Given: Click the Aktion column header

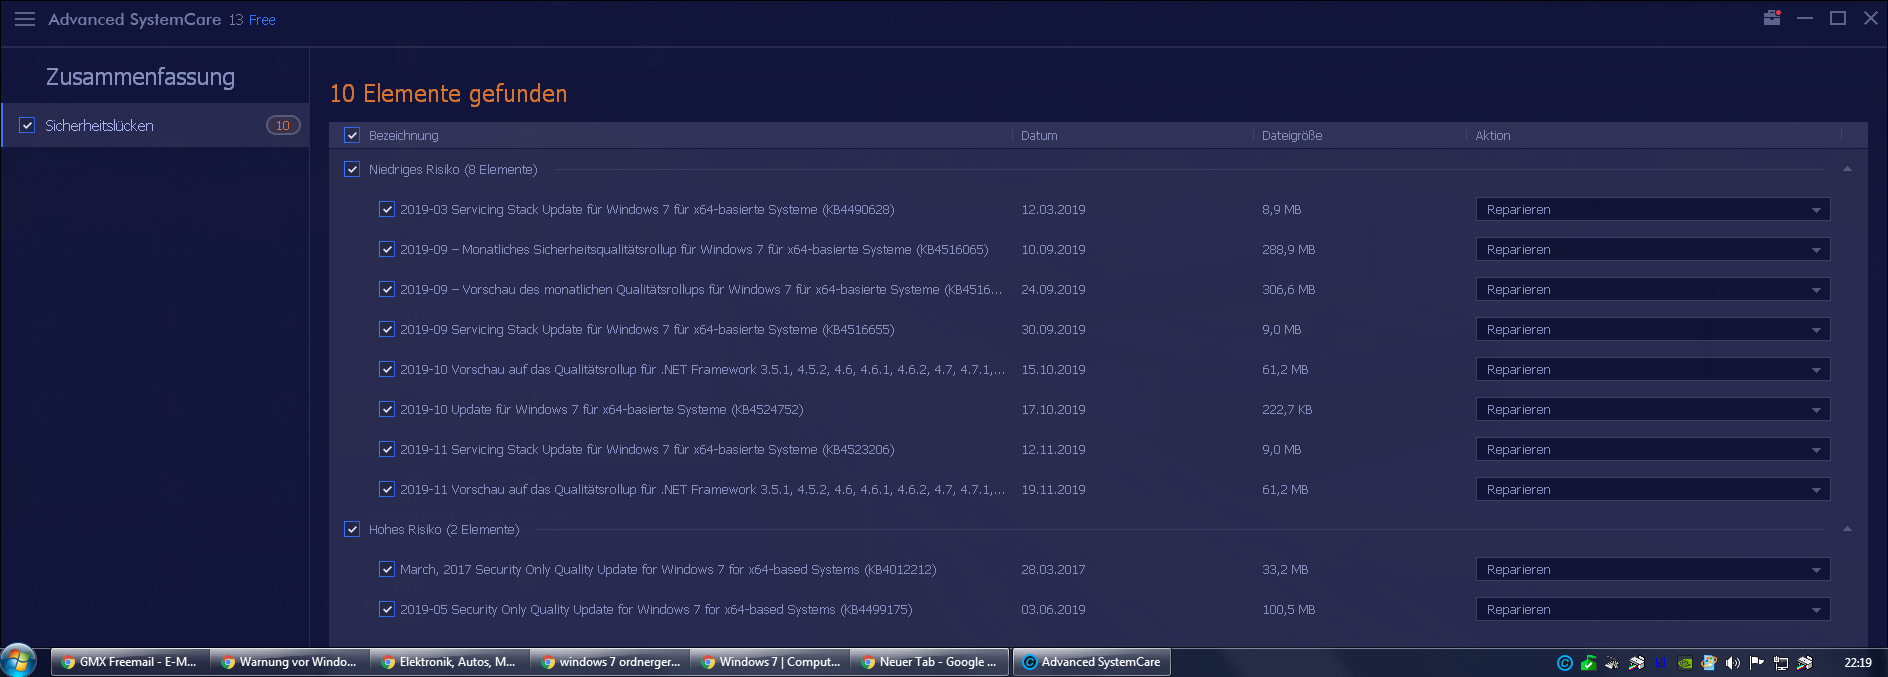Looking at the screenshot, I should (x=1493, y=135).
